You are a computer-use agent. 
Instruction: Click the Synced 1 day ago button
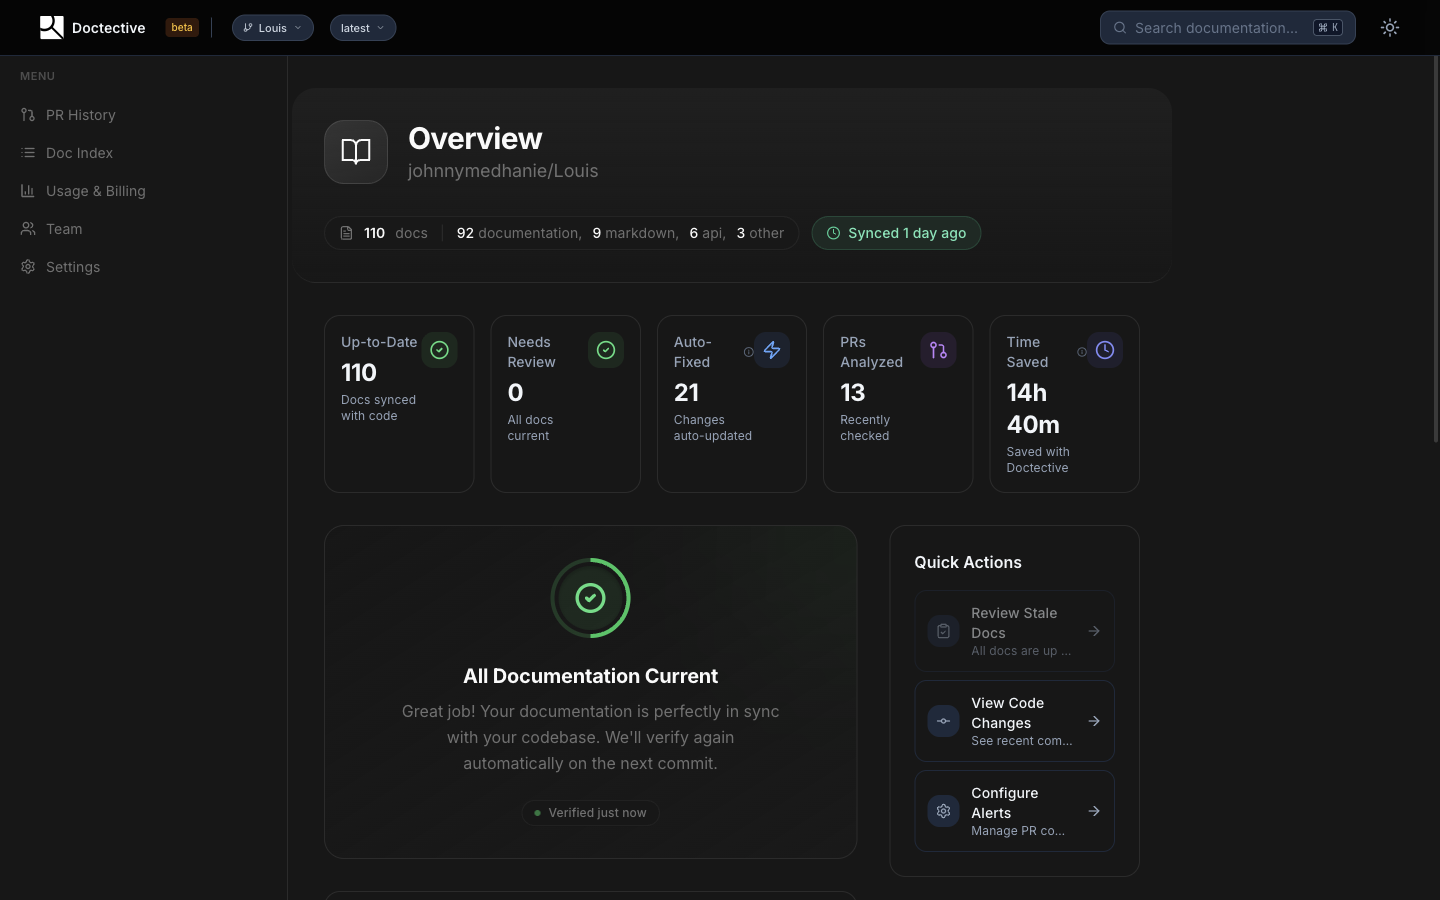tap(896, 233)
